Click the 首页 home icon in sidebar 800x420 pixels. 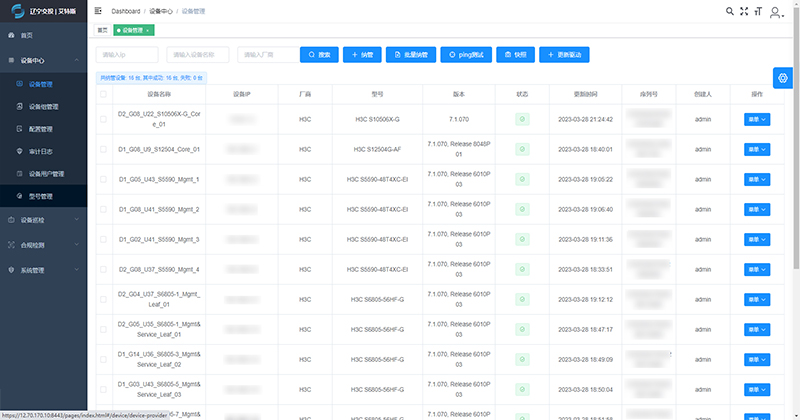[x=11, y=35]
